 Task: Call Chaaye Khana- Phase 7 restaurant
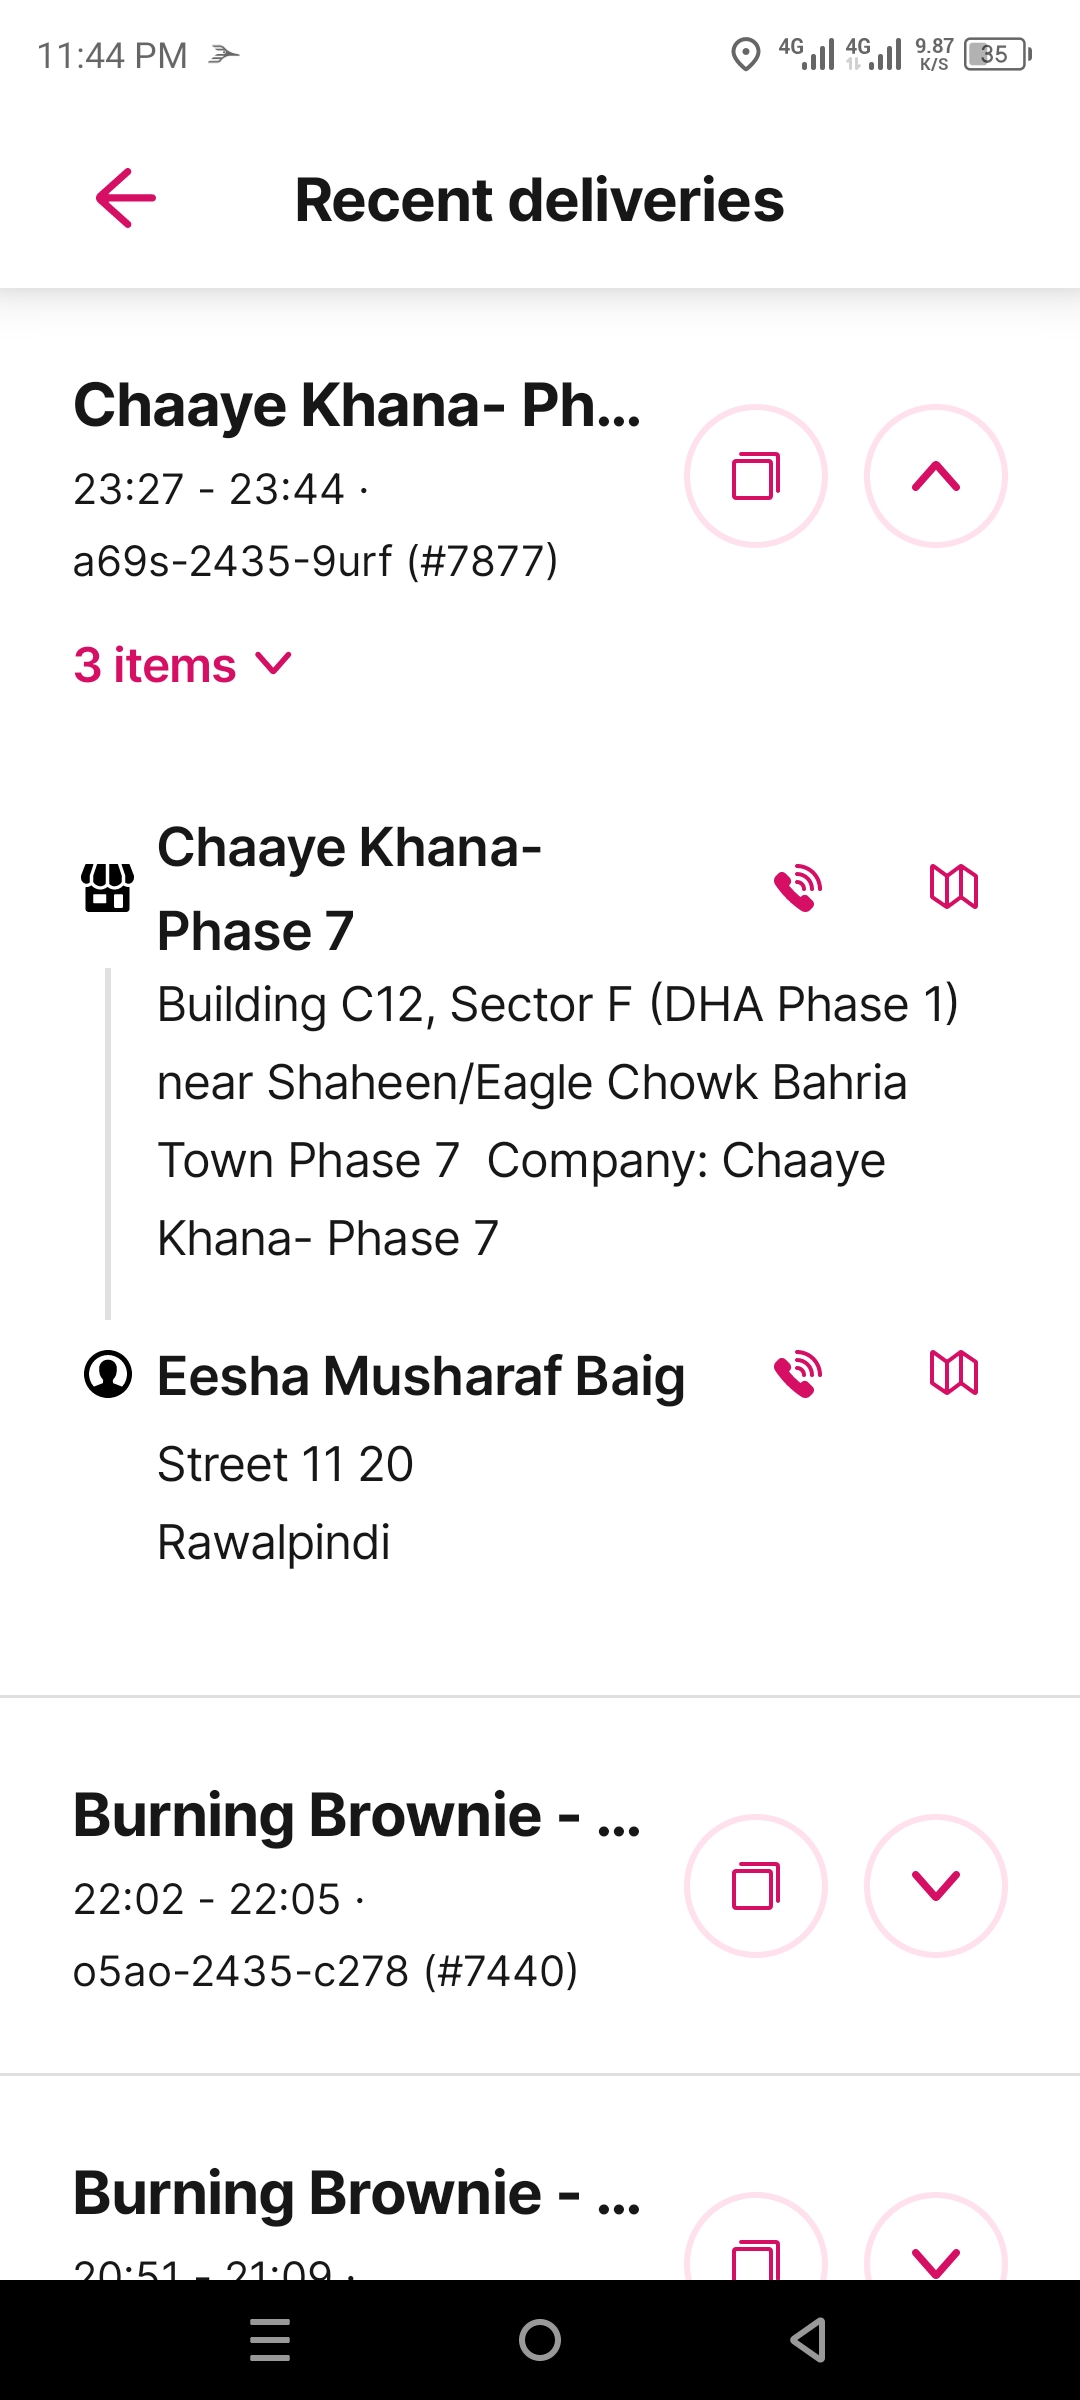(x=798, y=887)
